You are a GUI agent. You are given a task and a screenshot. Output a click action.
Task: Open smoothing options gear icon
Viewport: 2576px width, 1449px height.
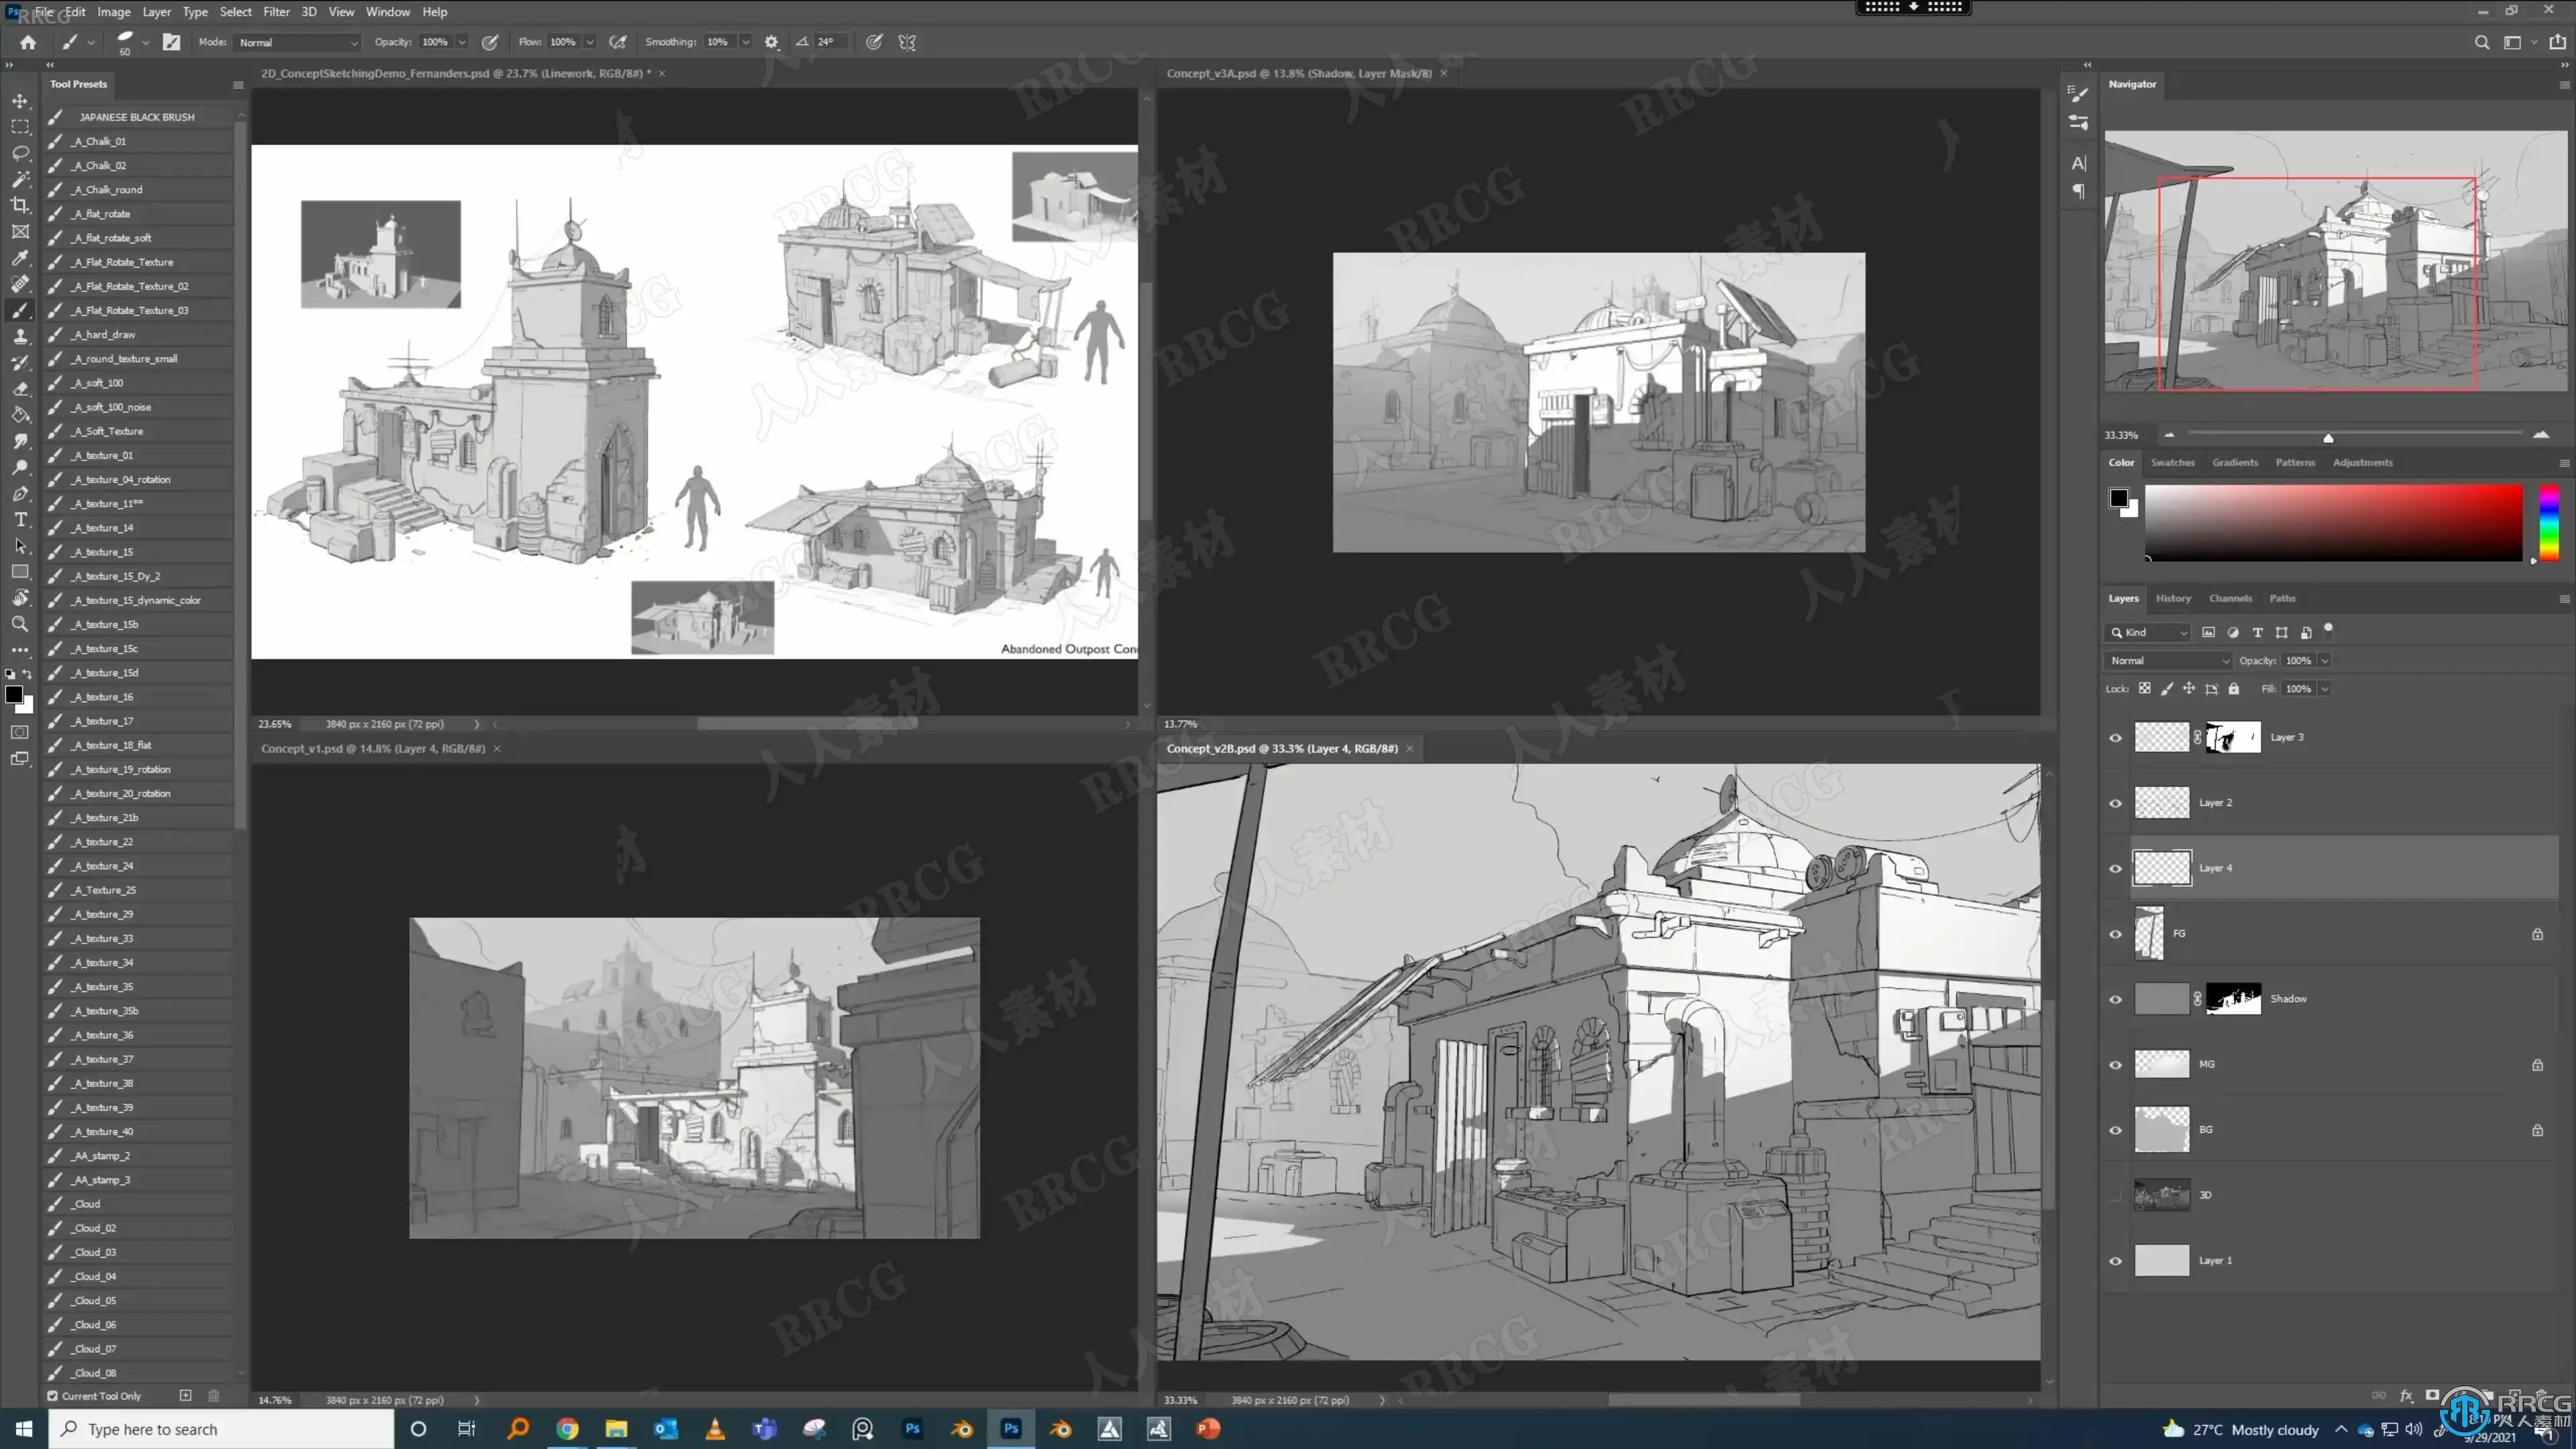[x=771, y=42]
